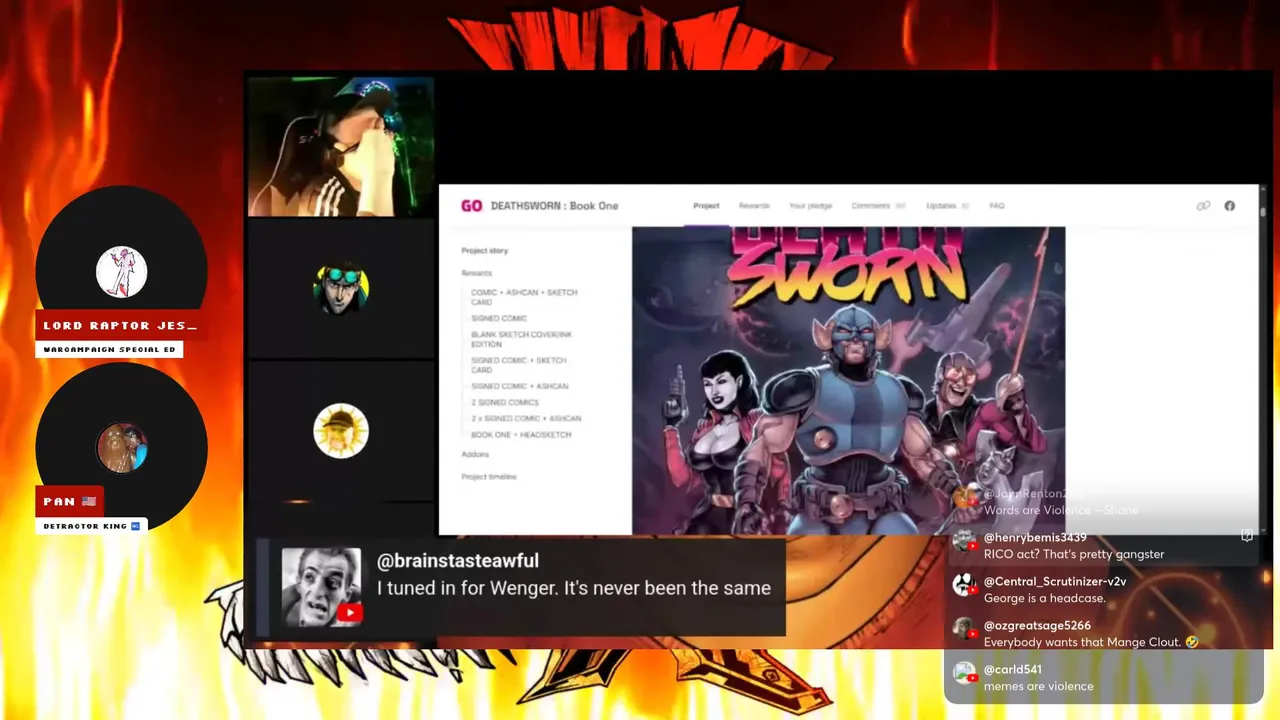1280x720 pixels.
Task: Click the WARCAMPAIGN SPECIAL ED label
Action: [x=110, y=350]
